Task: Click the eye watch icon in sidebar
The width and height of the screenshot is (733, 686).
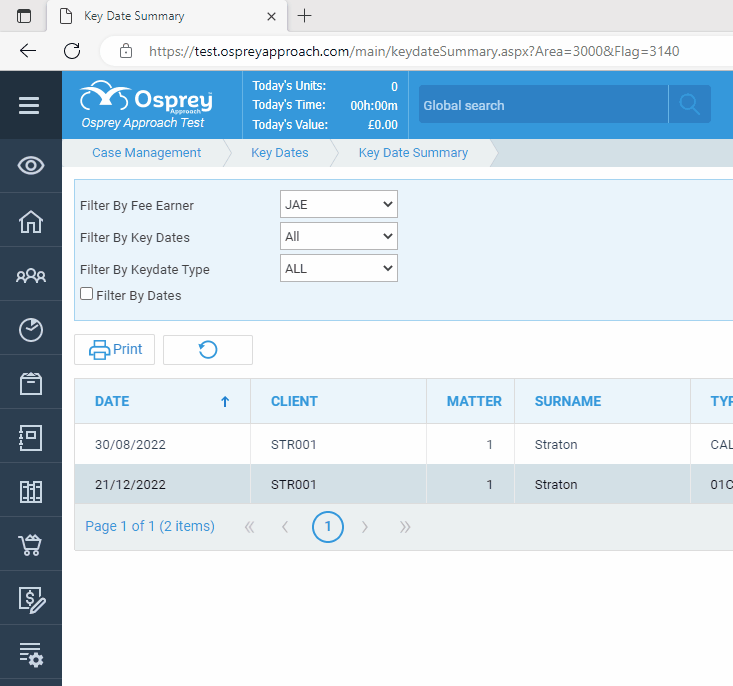Action: pyautogui.click(x=31, y=166)
